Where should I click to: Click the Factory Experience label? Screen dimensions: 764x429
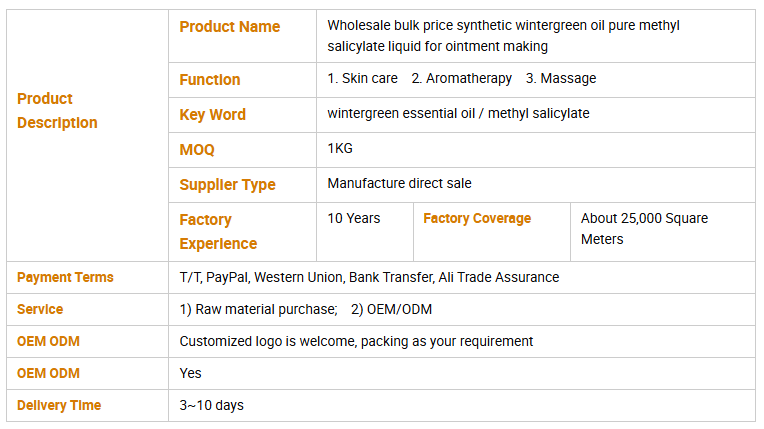coord(218,232)
